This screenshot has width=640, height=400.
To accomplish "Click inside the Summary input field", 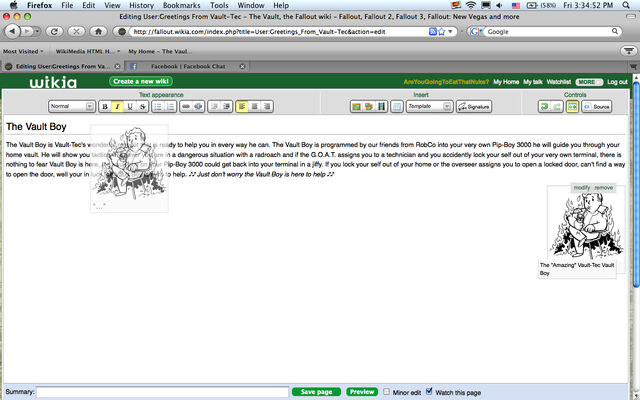I will [162, 392].
